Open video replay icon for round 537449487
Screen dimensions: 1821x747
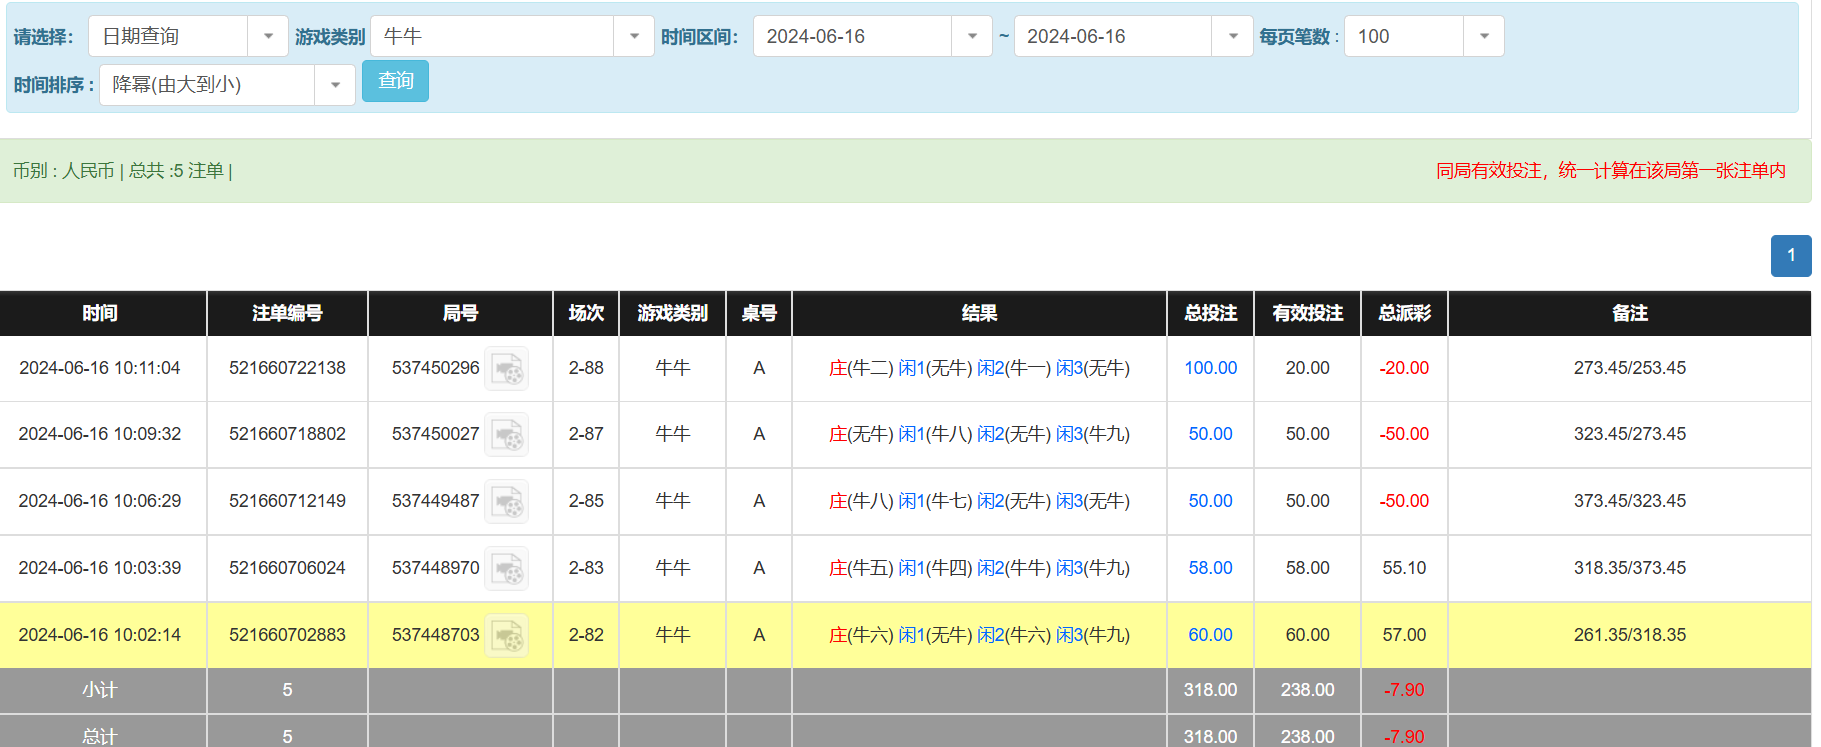tap(507, 502)
